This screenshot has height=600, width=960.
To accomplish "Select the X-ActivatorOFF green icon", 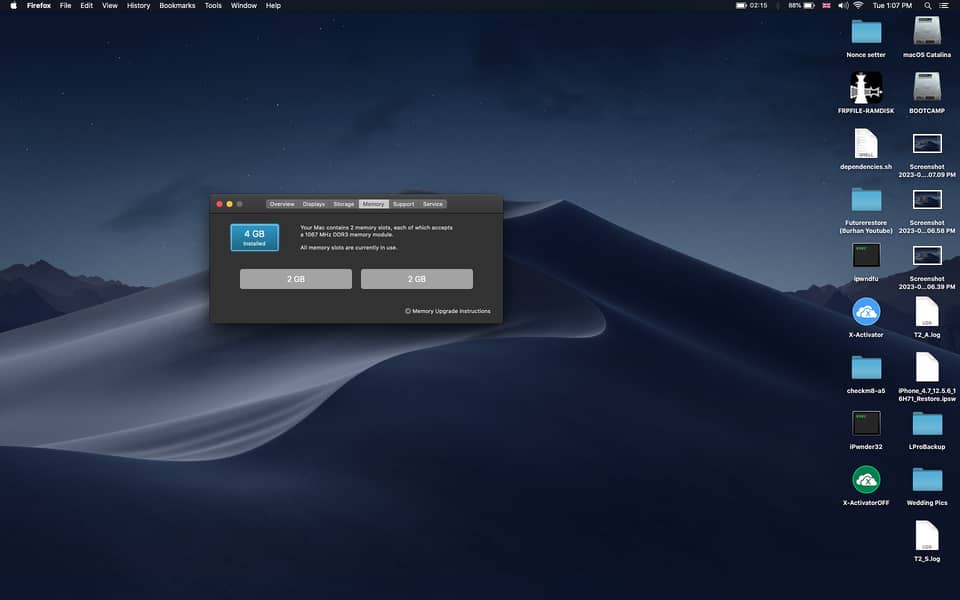I will coord(866,479).
